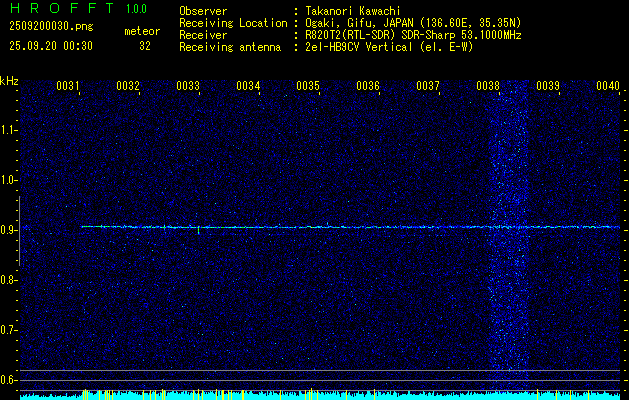
Task: Click the 0036 time marker
Action: [368, 86]
